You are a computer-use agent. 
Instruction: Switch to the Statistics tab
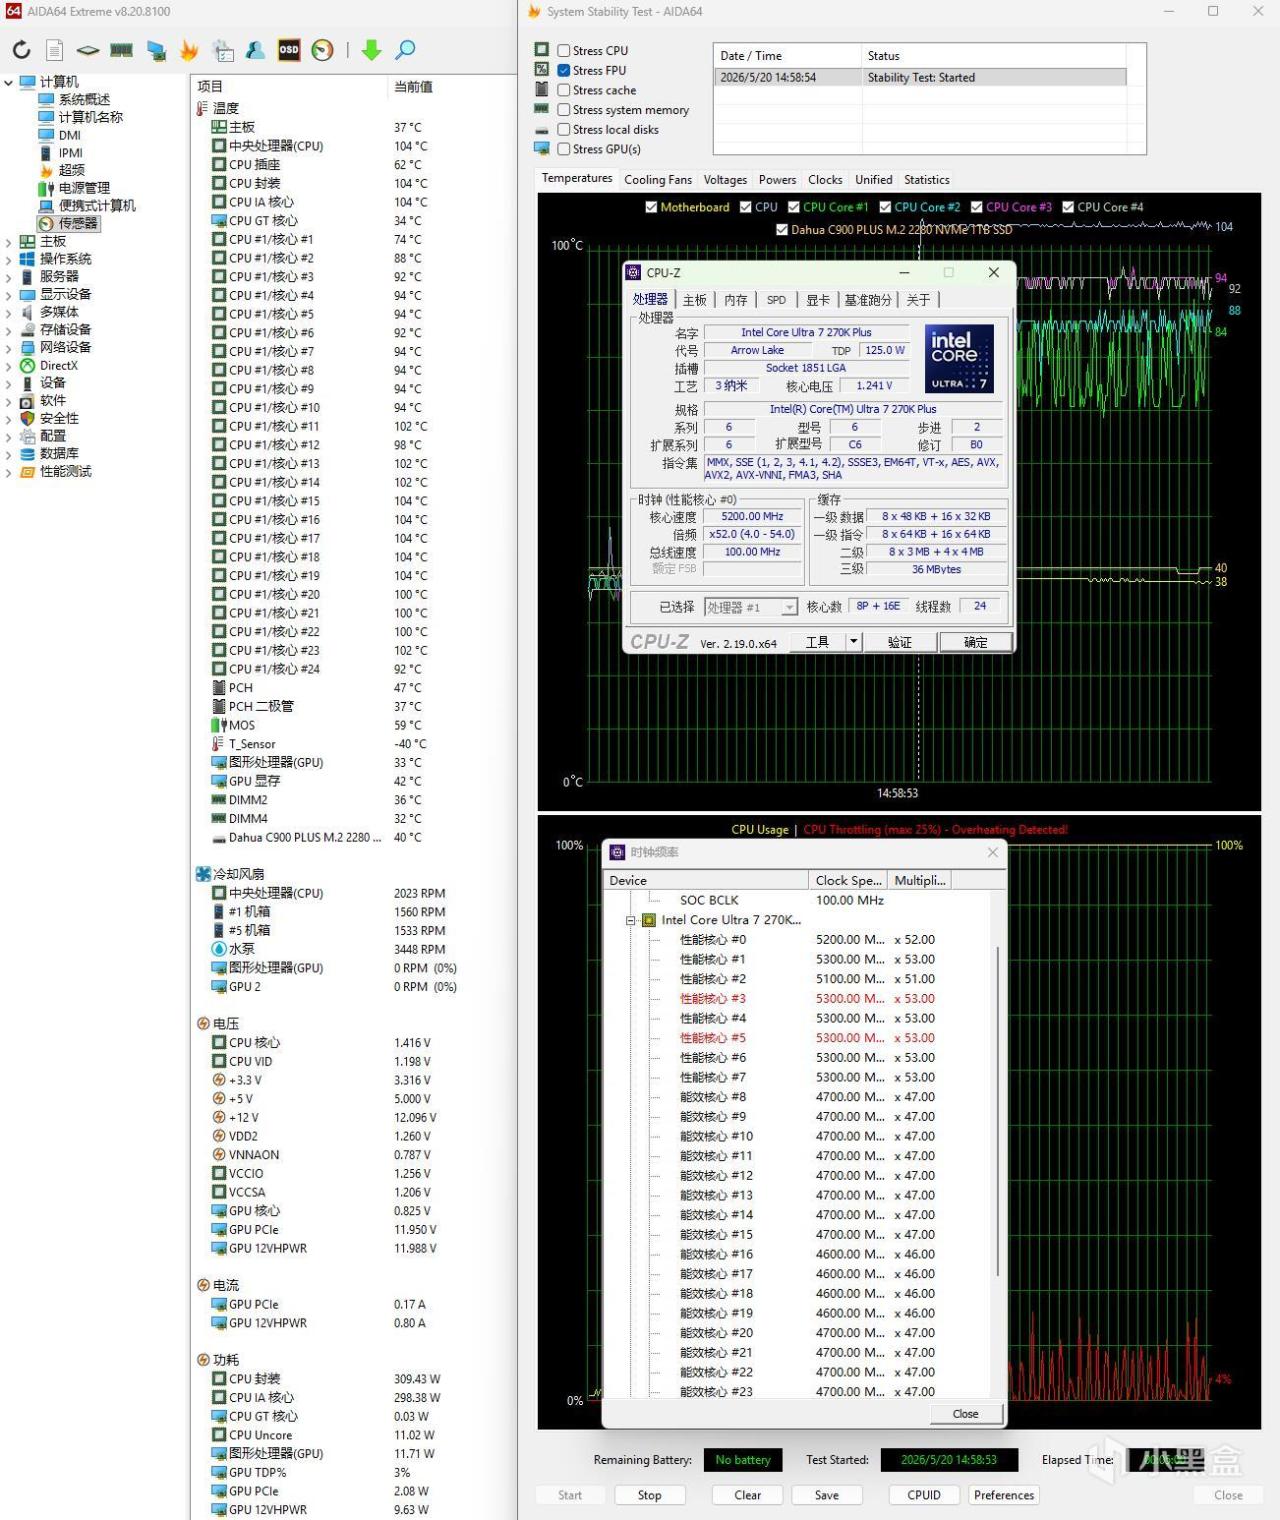pyautogui.click(x=927, y=180)
